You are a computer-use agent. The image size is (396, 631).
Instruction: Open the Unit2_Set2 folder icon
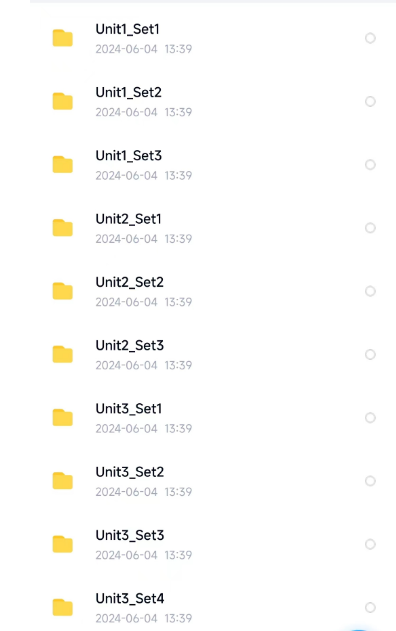point(62,291)
